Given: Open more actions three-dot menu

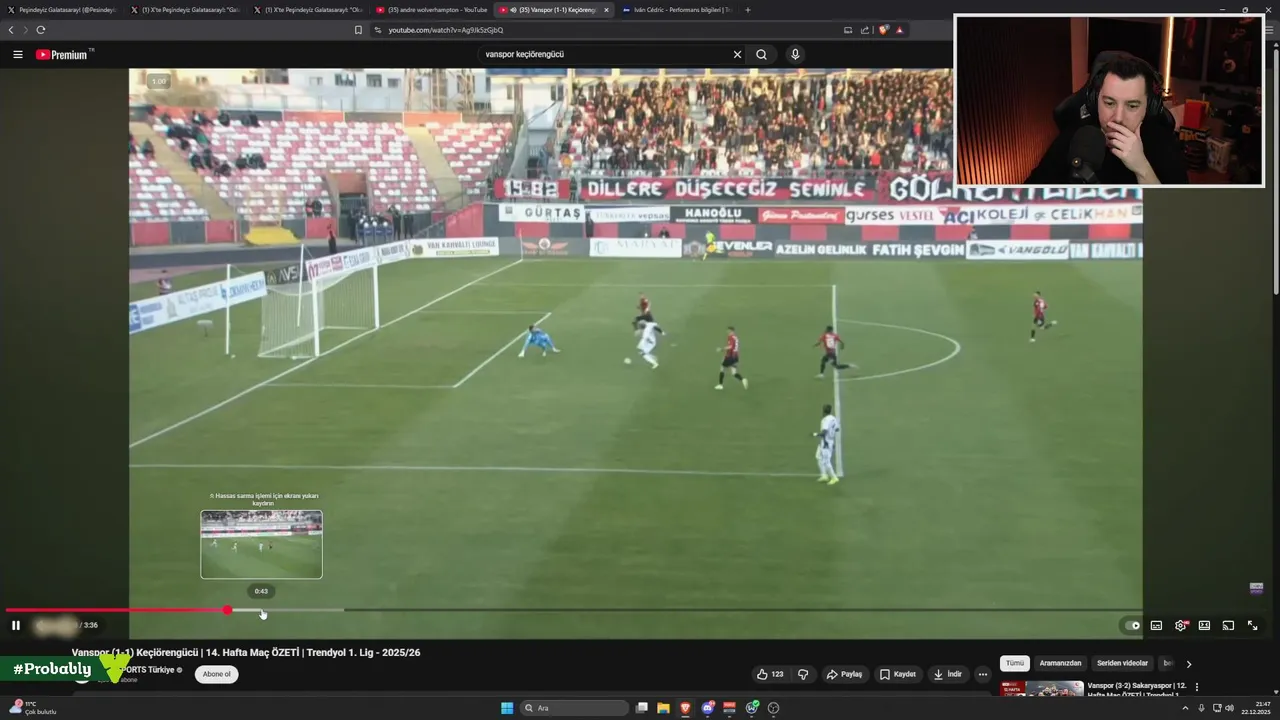Looking at the screenshot, I should tap(982, 674).
